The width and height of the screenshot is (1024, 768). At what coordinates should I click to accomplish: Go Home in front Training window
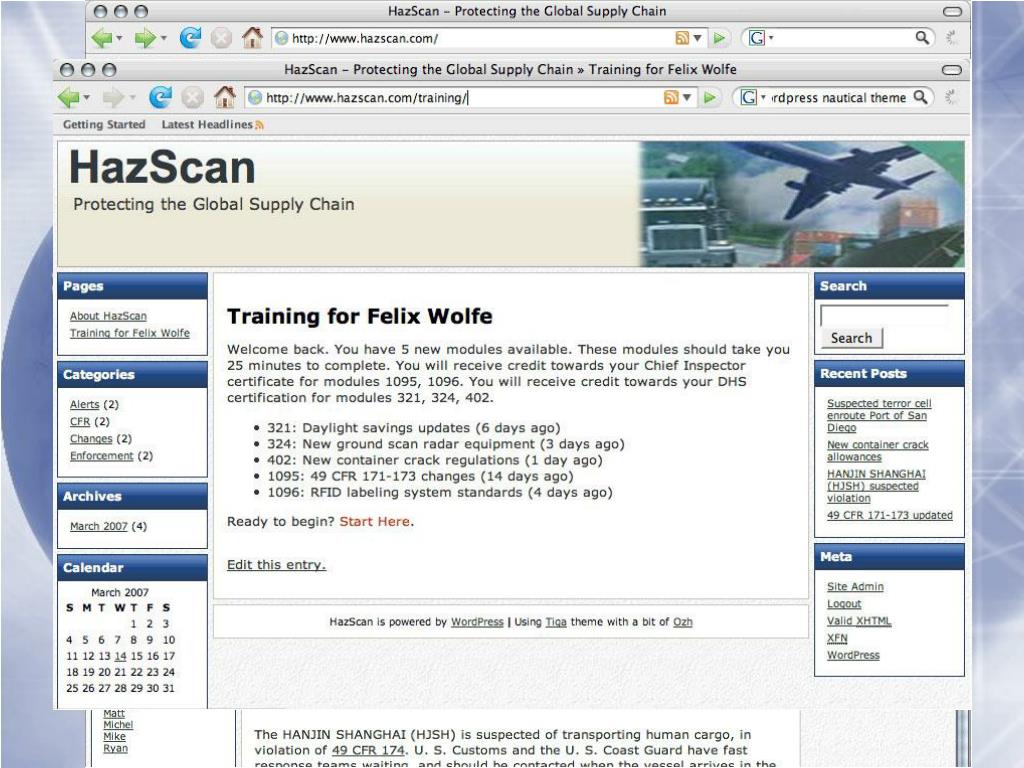[224, 97]
